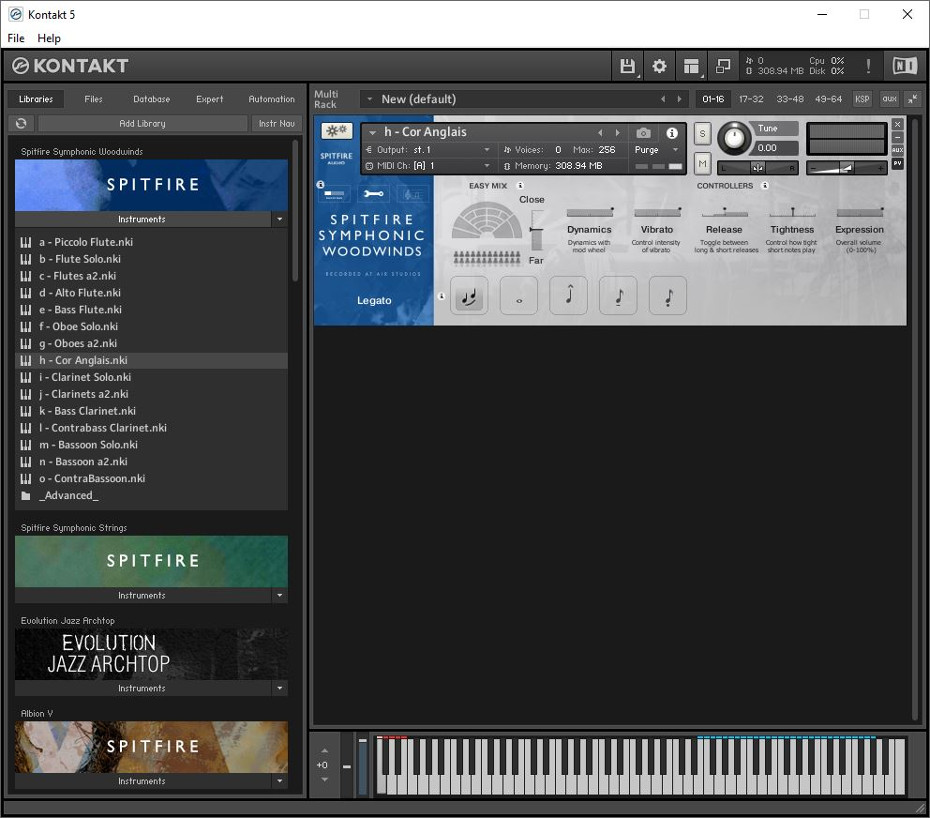Click the minimized view icon in the header
Viewport: 930px width, 818px height.
723,66
